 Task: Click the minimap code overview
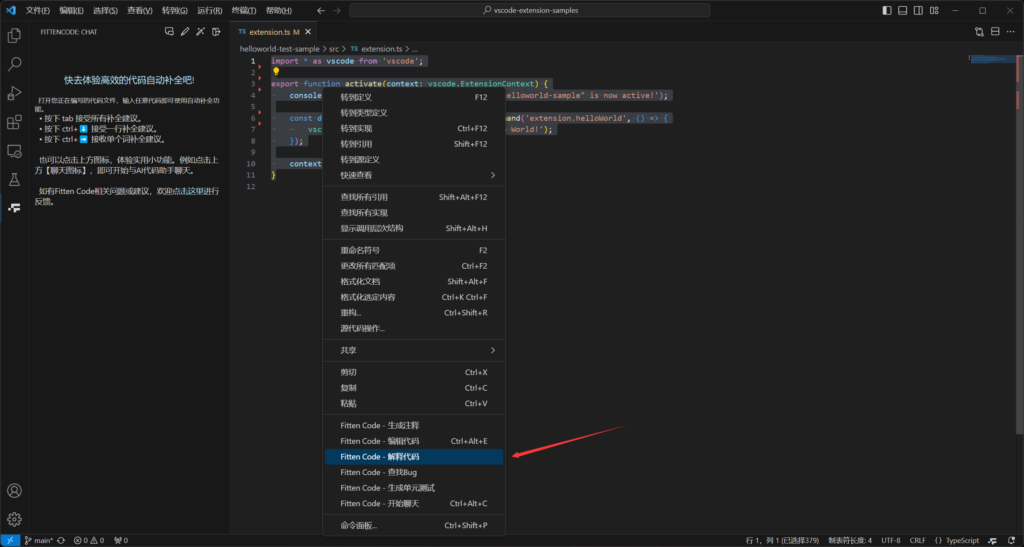(x=990, y=60)
